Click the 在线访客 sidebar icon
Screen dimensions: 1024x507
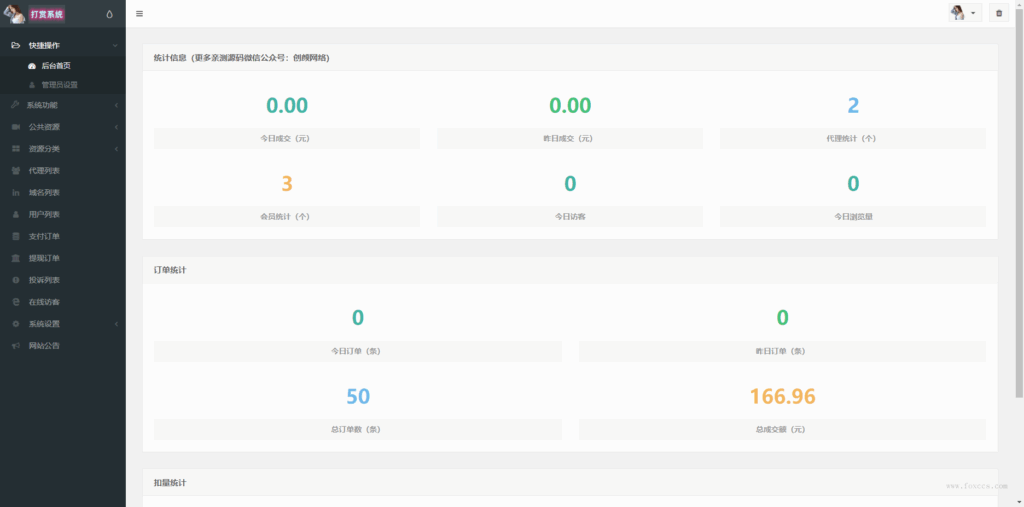(15, 302)
